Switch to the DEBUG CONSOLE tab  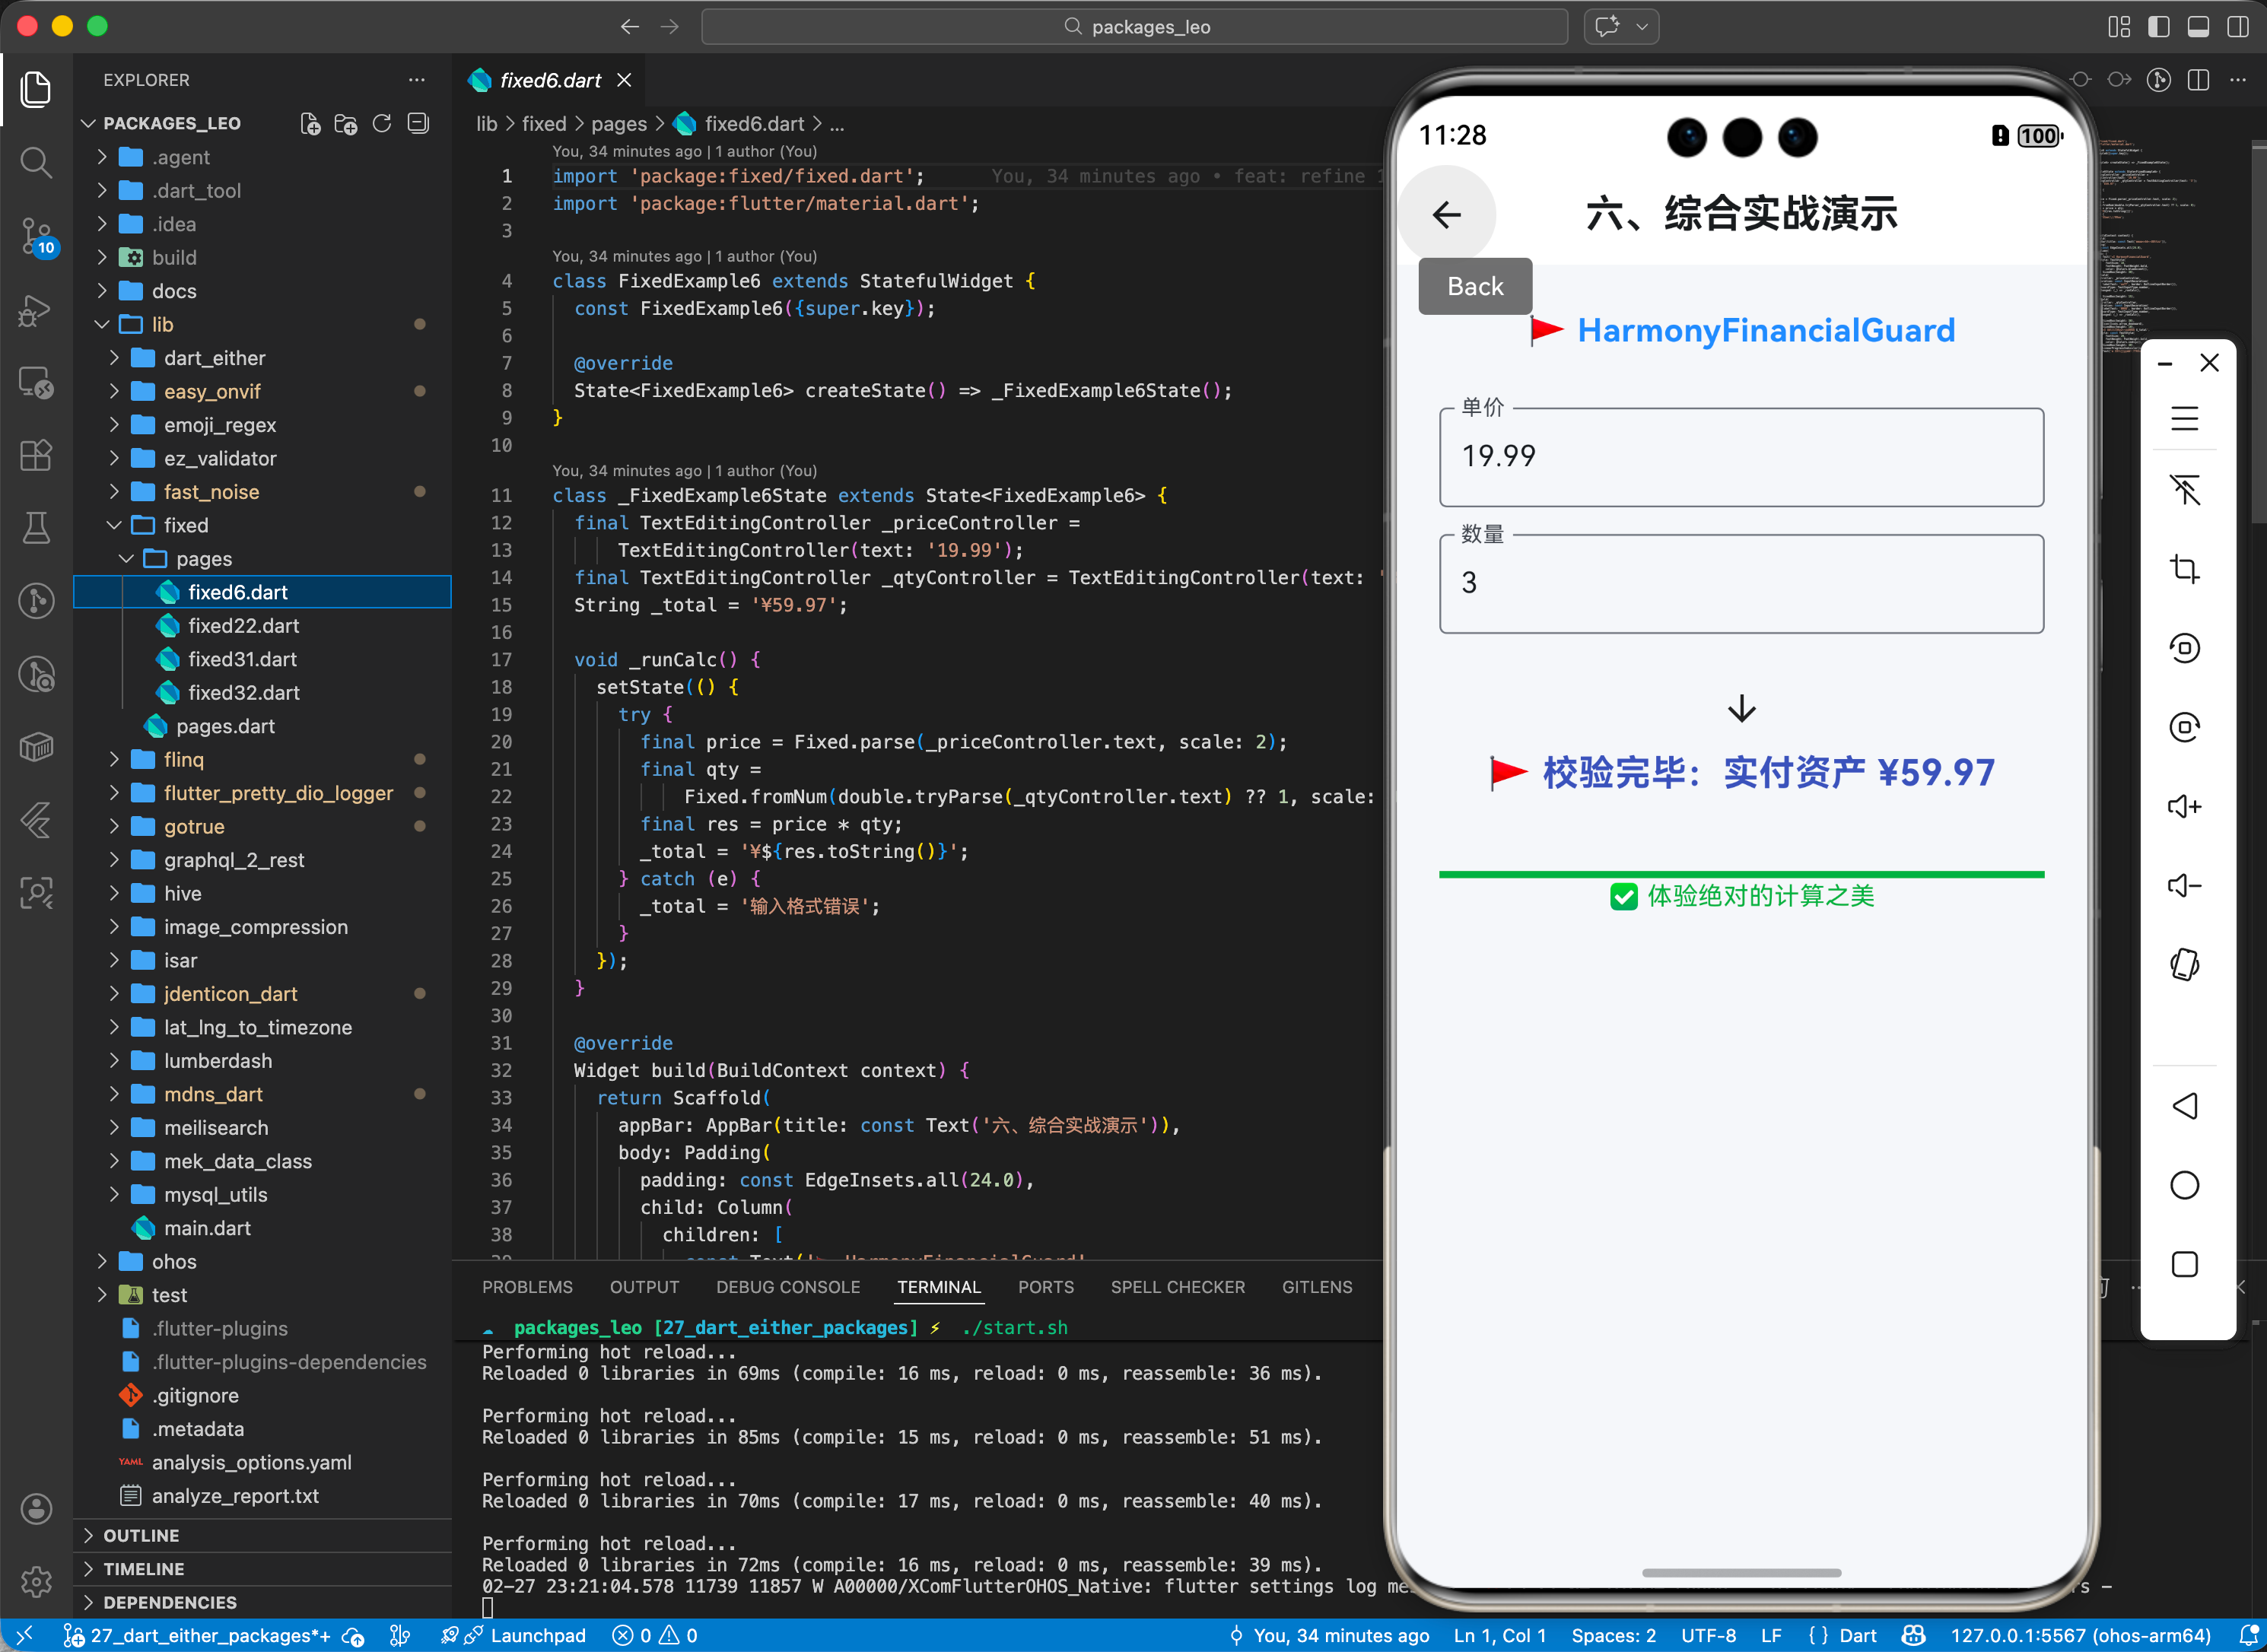pyautogui.click(x=787, y=1287)
